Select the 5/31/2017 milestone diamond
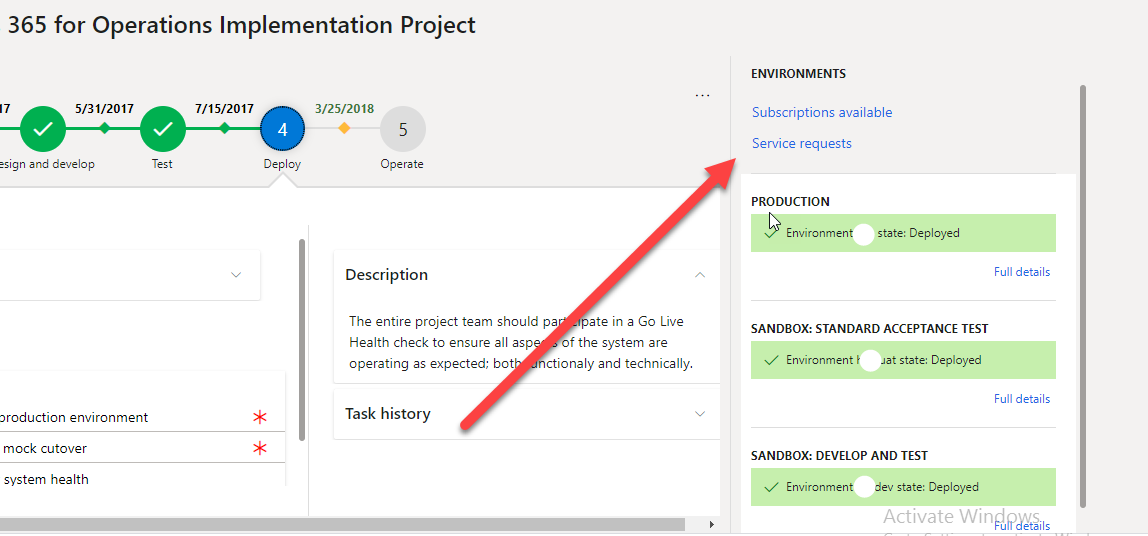Screen dimensions: 1148x536 click(x=105, y=129)
